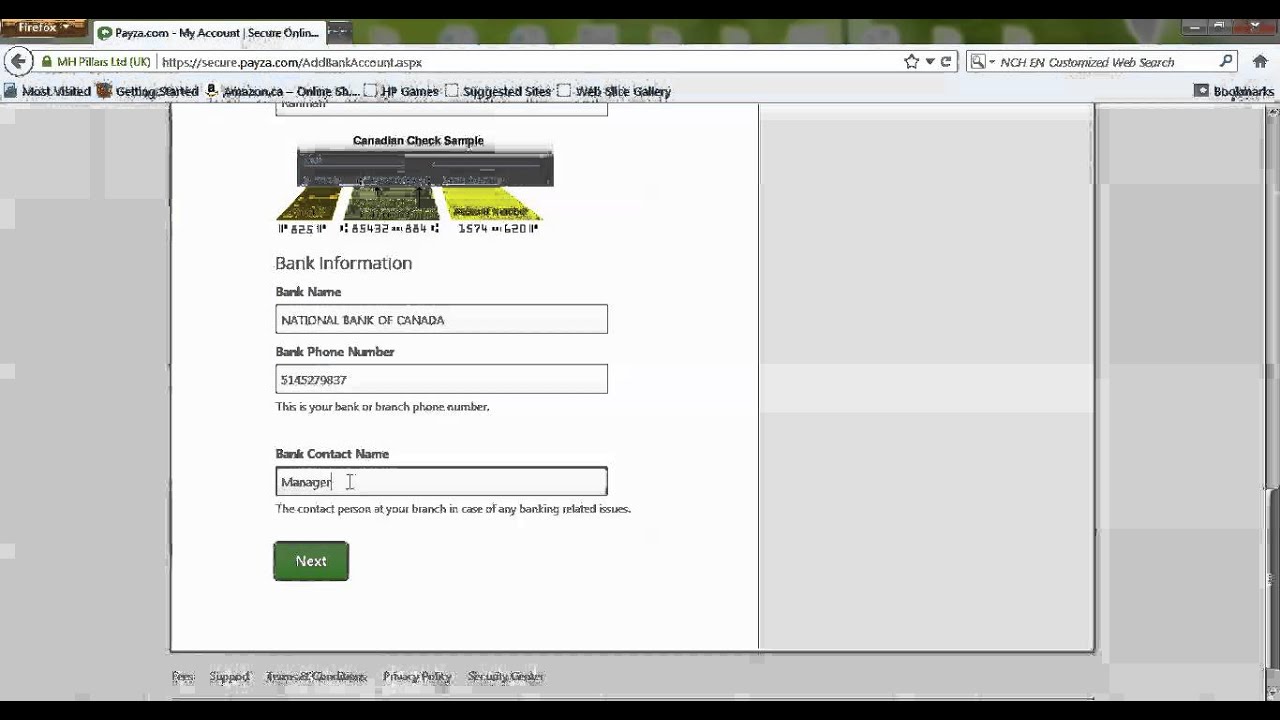This screenshot has width=1280, height=720.
Task: Click the Bank Contact Name input field
Action: coord(441,482)
